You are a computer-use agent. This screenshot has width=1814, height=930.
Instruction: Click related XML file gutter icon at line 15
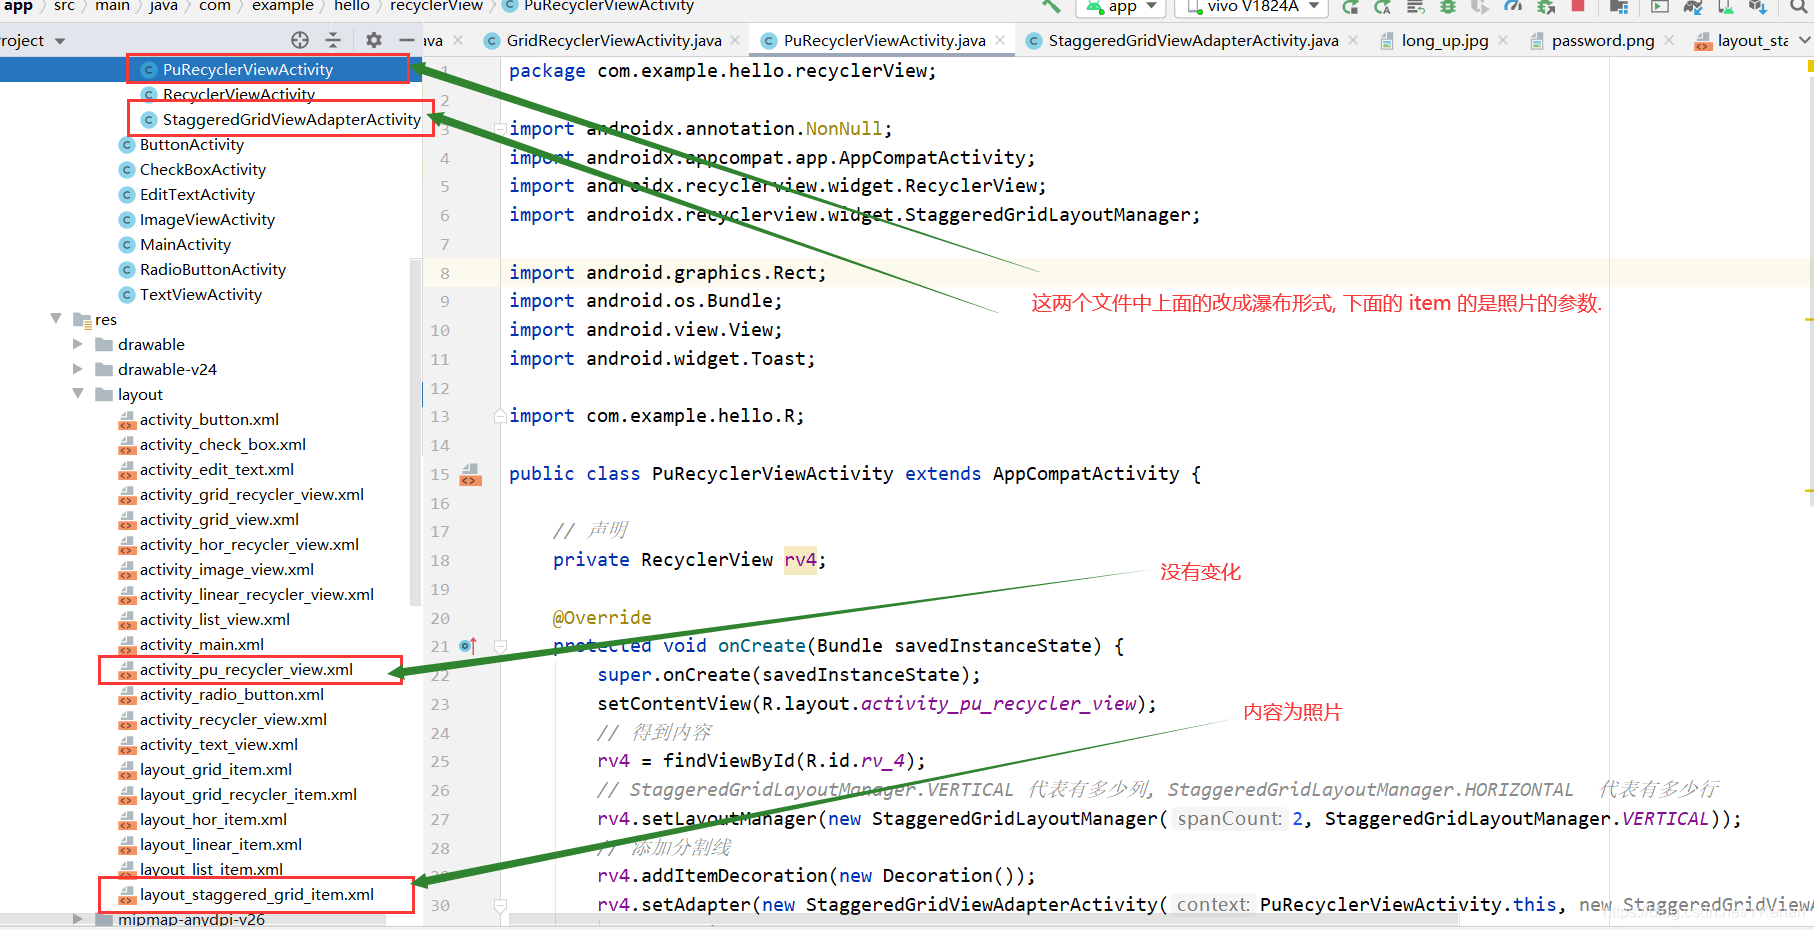click(x=470, y=474)
